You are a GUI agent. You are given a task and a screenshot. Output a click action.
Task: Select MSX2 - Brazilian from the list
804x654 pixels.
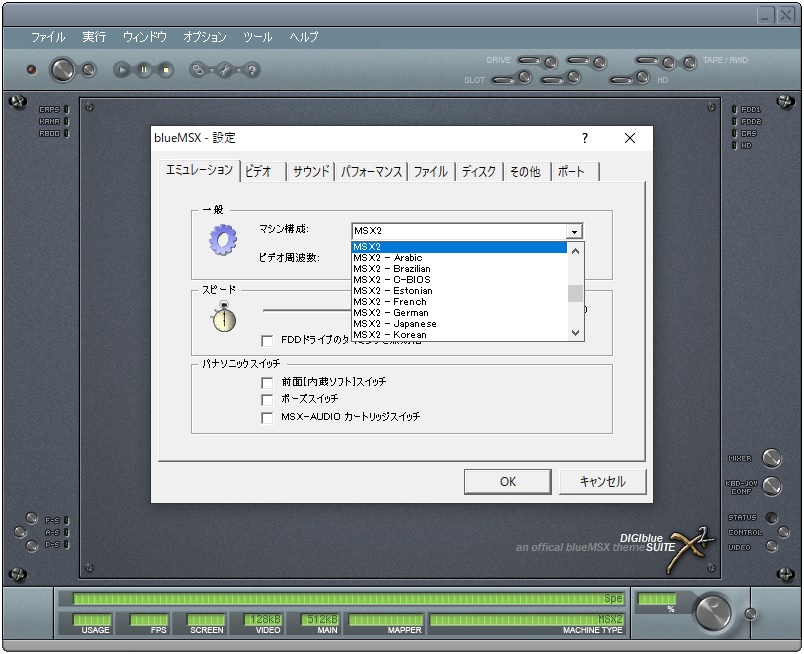(x=459, y=269)
